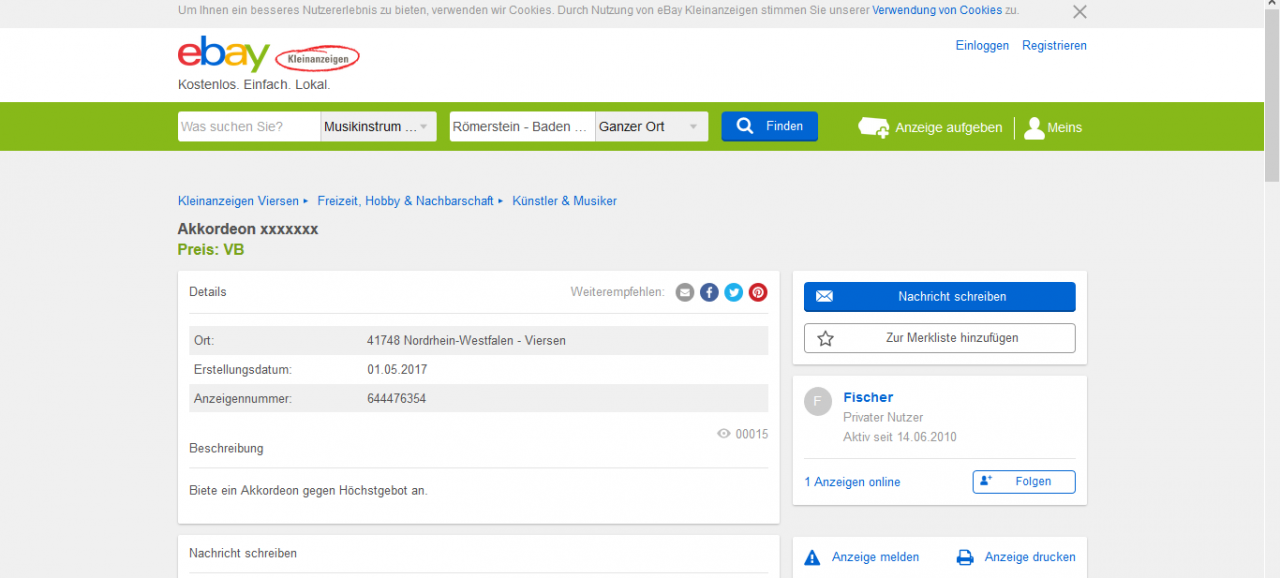This screenshot has width=1280, height=578.
Task: Open seller name Fischer
Action: [x=868, y=397]
